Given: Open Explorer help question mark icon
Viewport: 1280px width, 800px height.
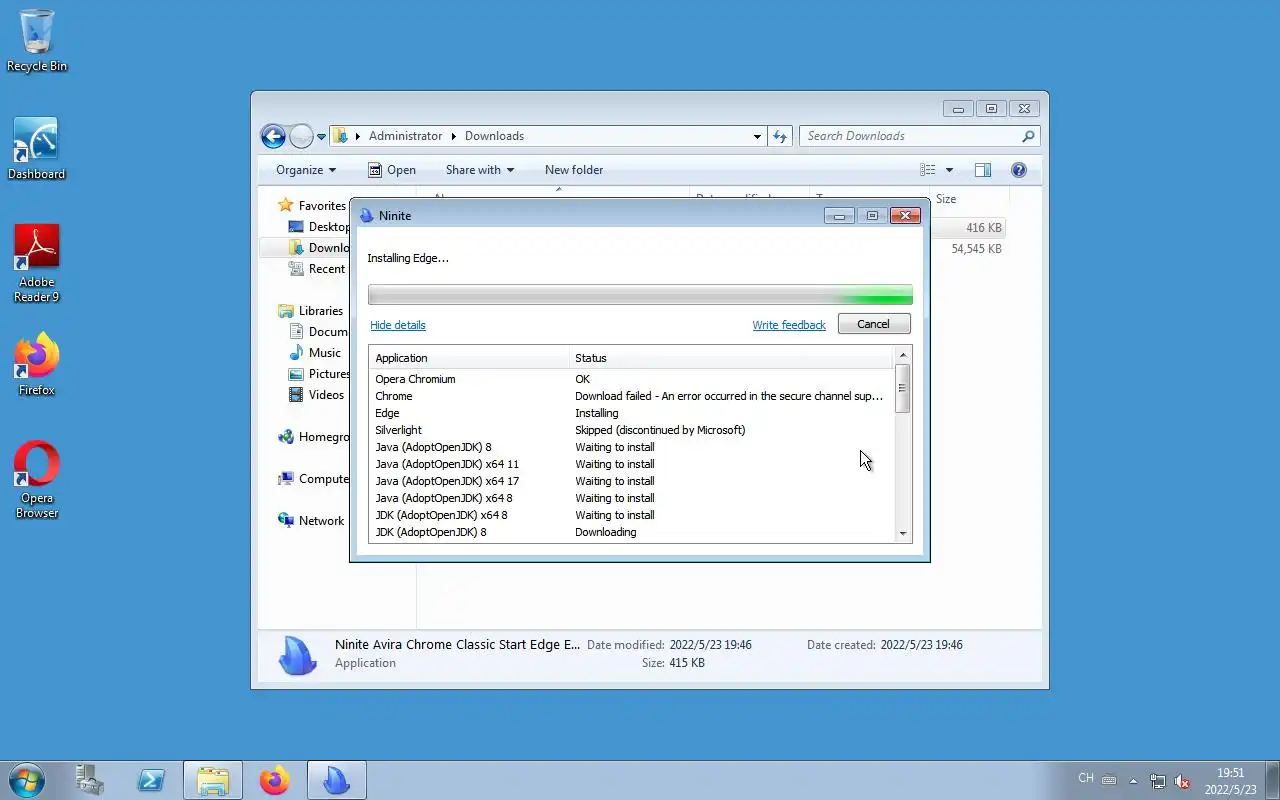Looking at the screenshot, I should (x=1019, y=170).
